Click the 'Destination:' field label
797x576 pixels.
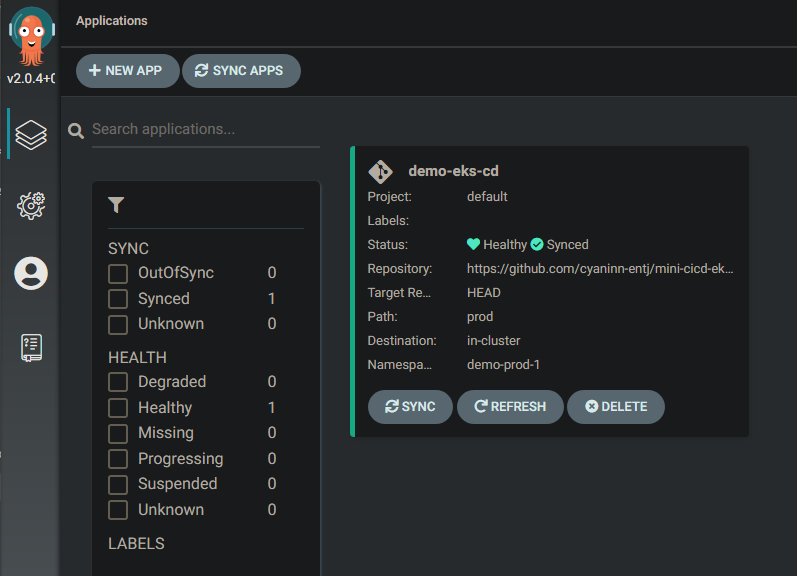(402, 341)
